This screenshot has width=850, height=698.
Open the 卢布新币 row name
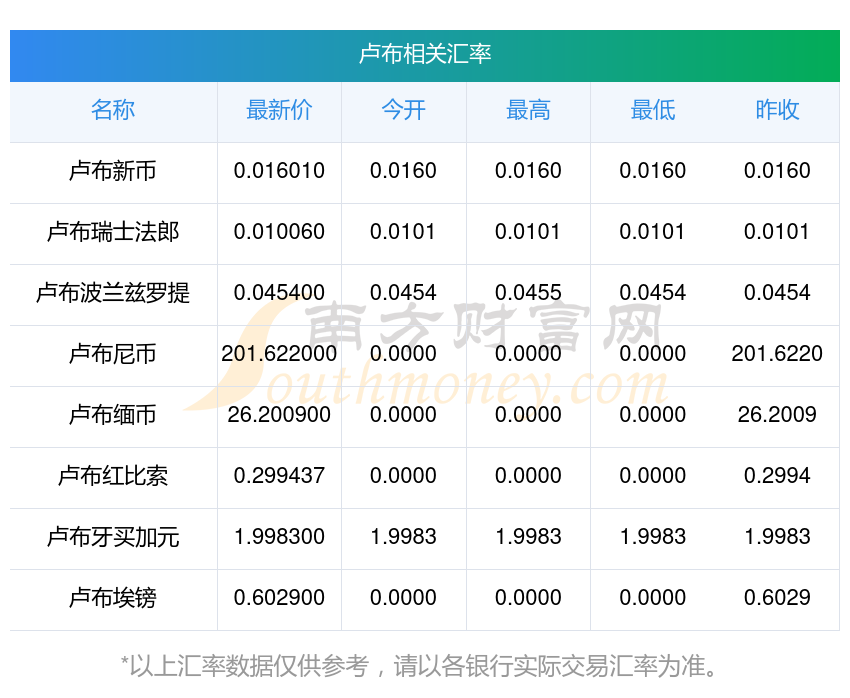113,171
